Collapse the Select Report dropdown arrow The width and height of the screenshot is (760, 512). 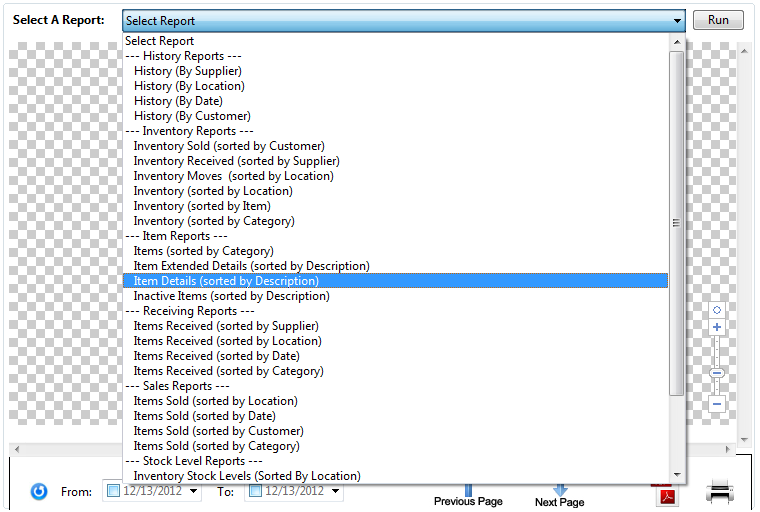[677, 21]
